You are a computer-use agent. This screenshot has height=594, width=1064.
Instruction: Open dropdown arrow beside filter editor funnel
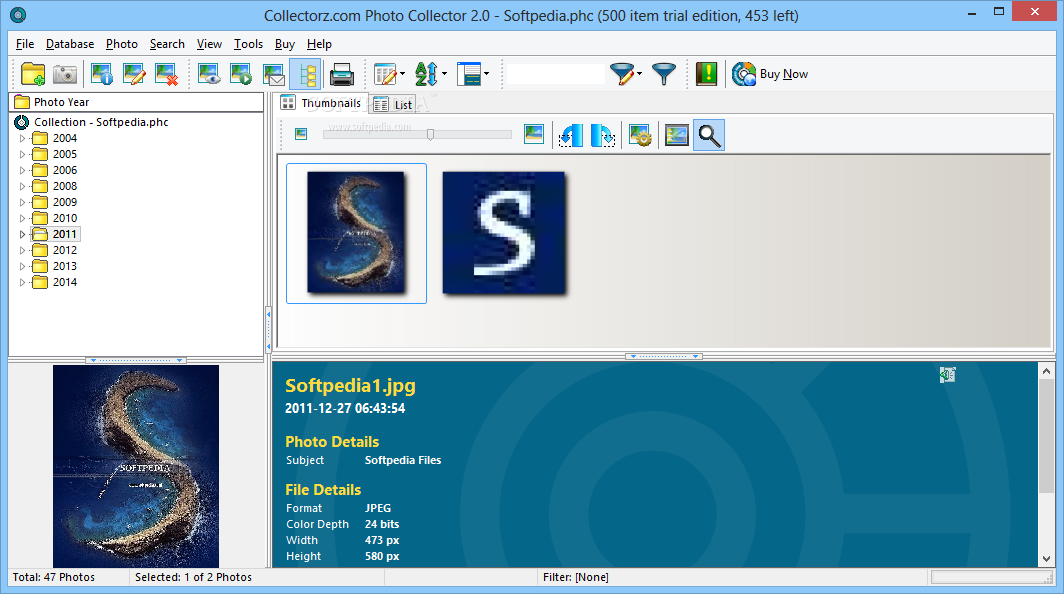click(x=640, y=74)
